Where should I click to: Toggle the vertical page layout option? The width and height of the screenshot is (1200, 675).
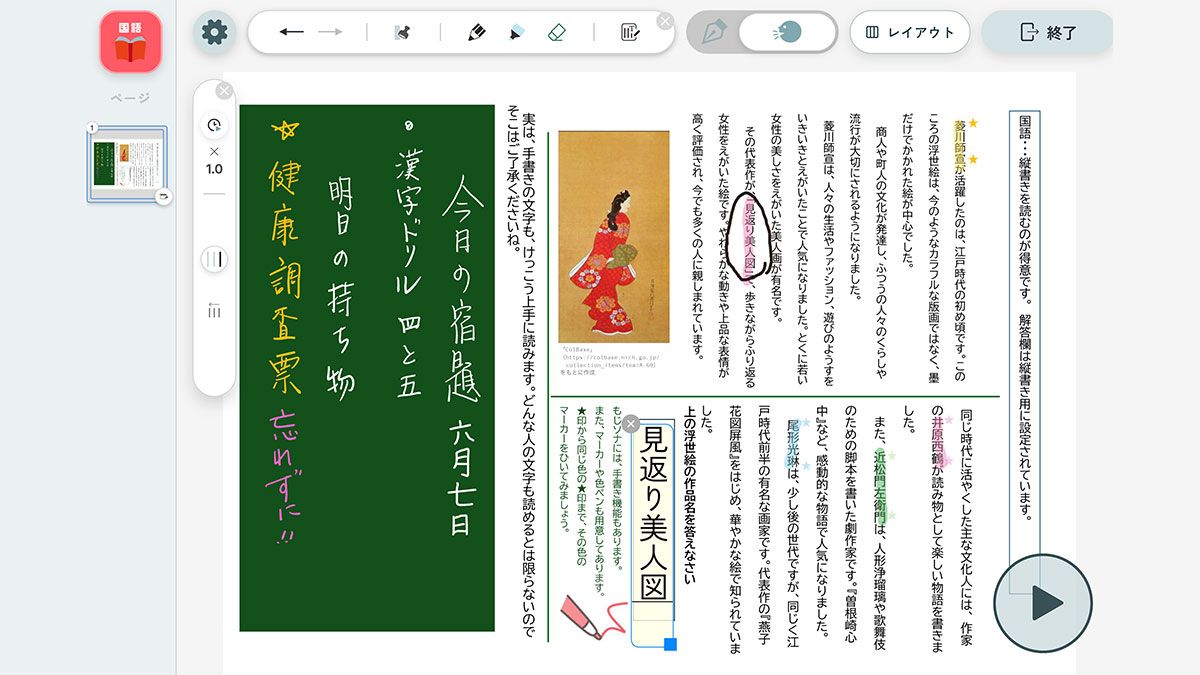point(213,258)
